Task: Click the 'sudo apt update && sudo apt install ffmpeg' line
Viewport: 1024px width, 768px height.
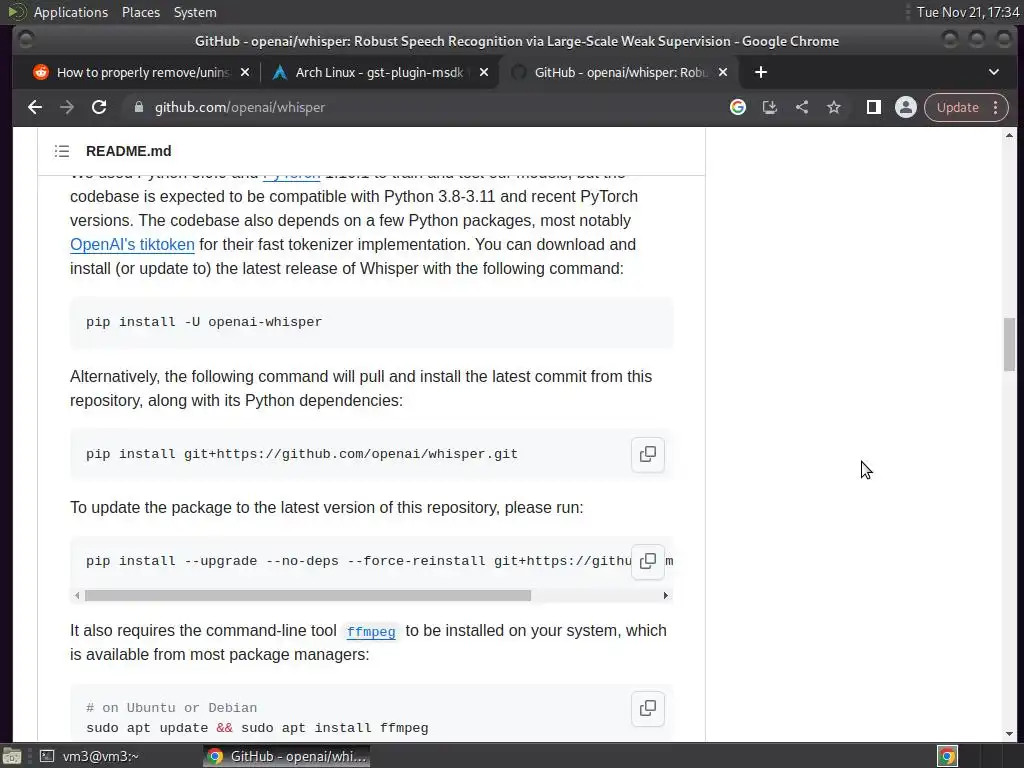Action: click(x=257, y=728)
